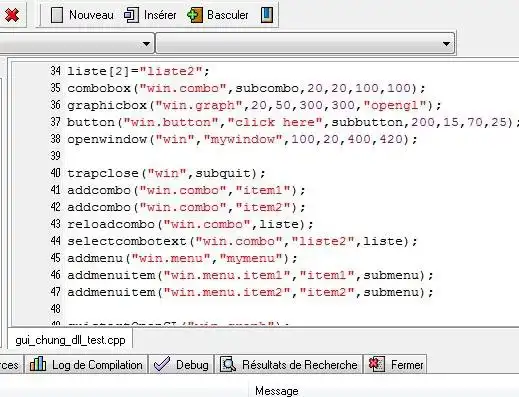Click the red X icon in the toolbar
The image size is (519, 397).
tap(12, 15)
